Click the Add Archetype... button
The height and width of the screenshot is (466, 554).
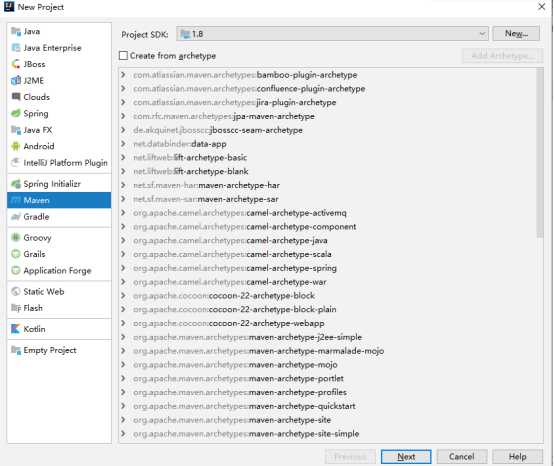pyautogui.click(x=502, y=55)
